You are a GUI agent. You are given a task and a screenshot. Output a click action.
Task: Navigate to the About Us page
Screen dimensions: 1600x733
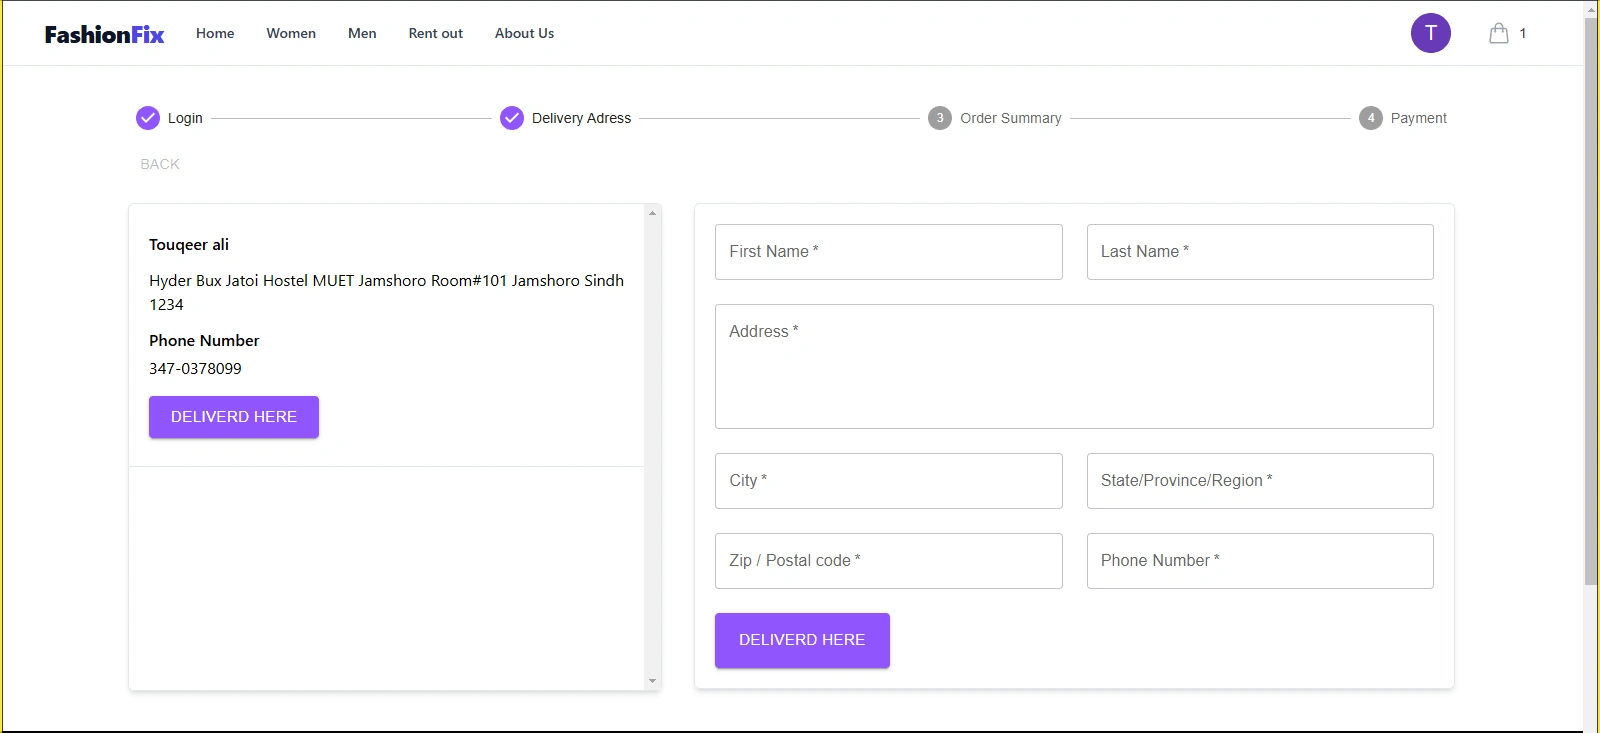(x=524, y=33)
